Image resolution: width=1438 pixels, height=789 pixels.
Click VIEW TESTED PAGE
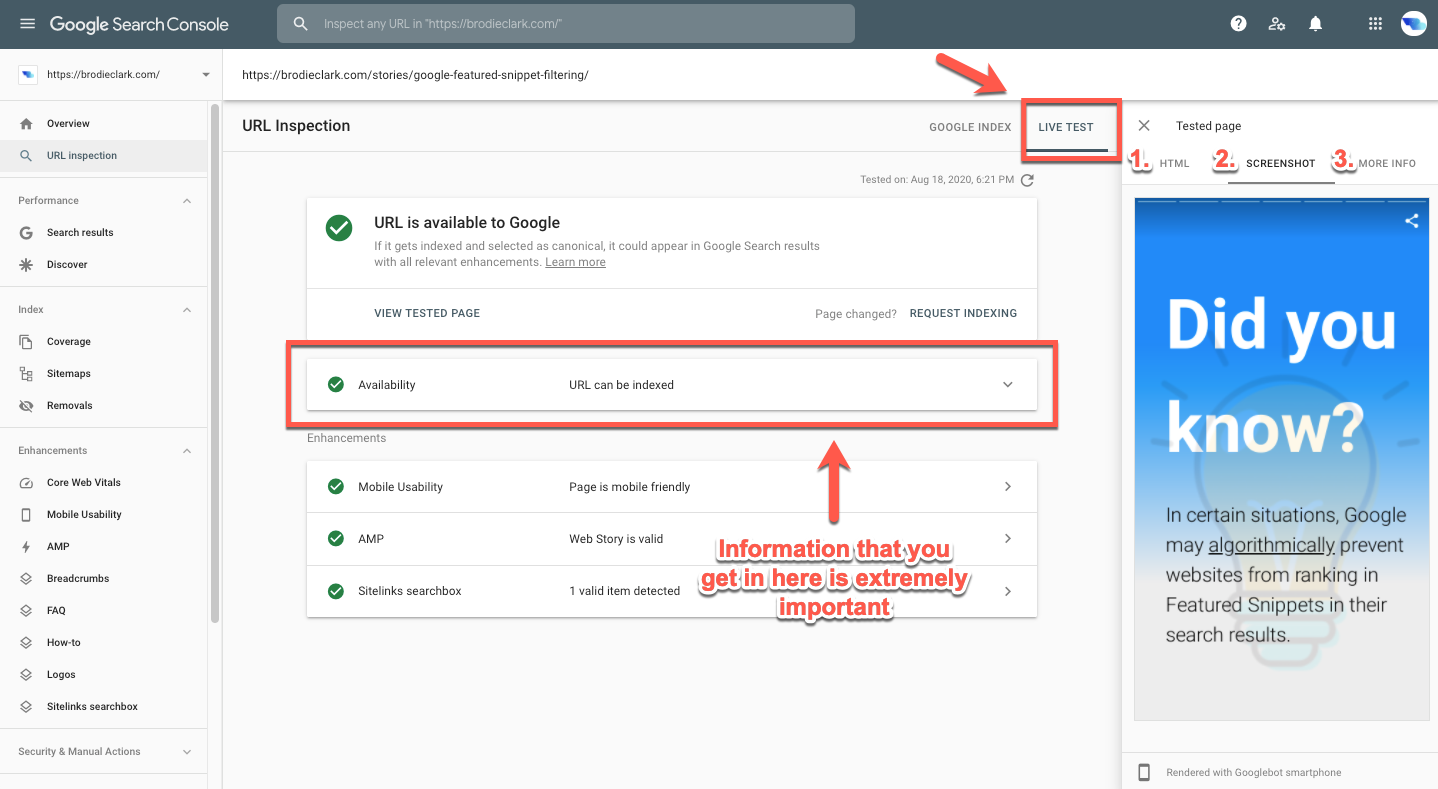tap(427, 313)
